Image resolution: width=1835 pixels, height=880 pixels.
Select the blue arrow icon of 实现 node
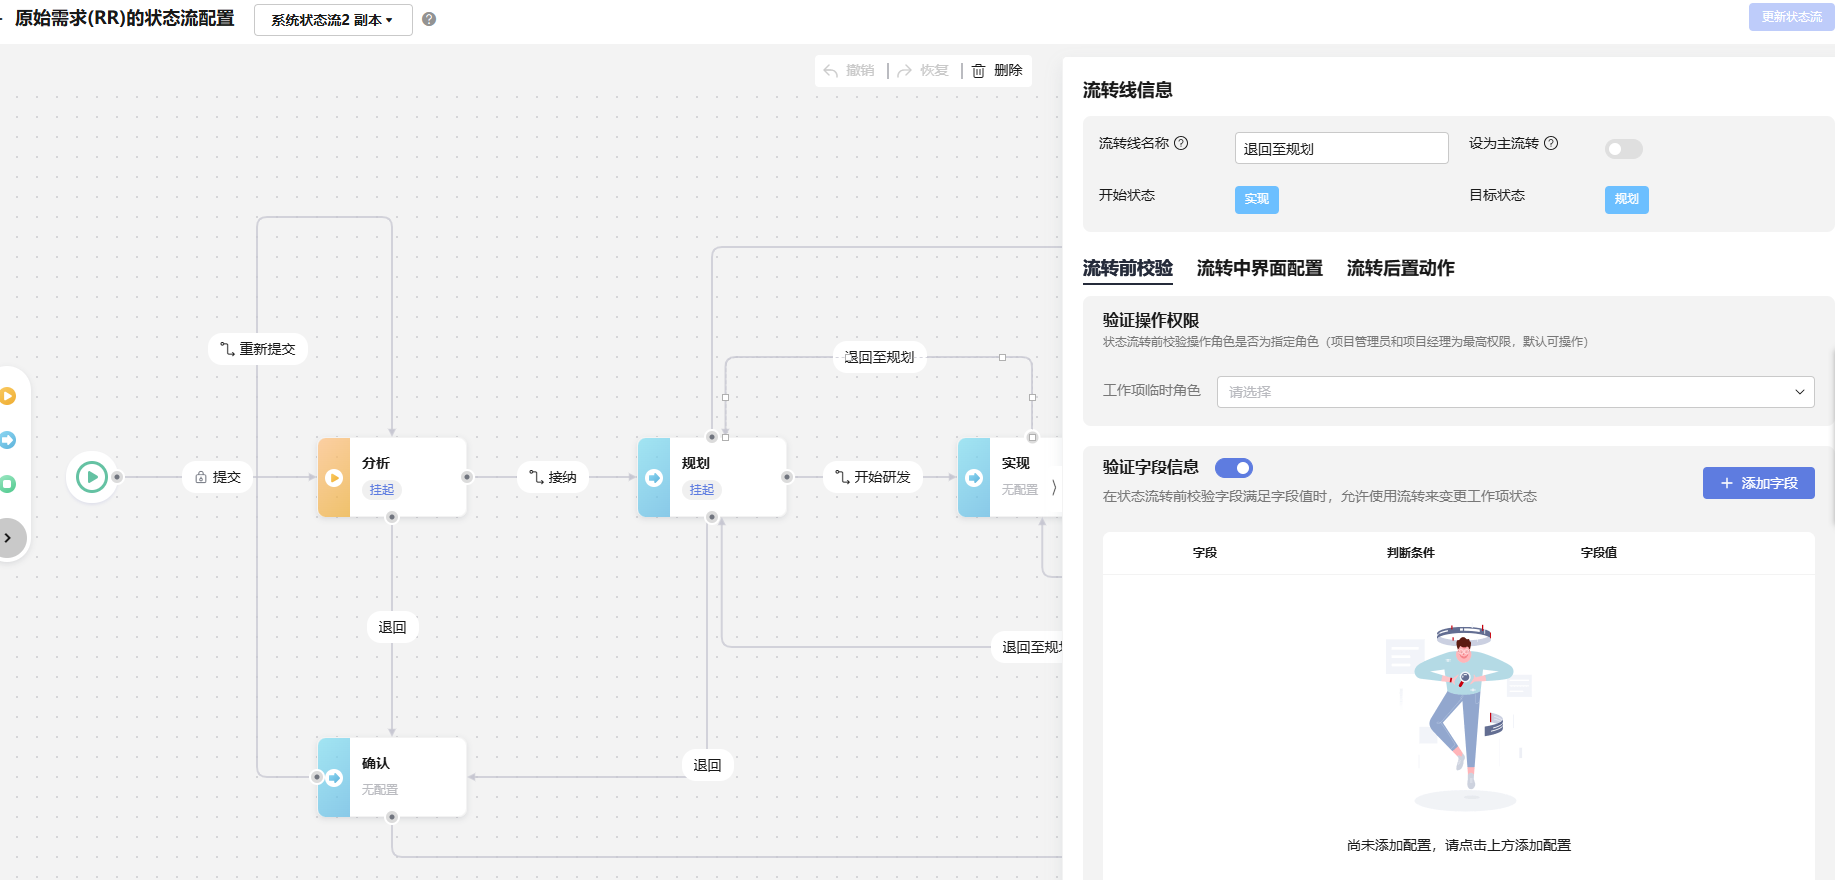pos(974,478)
